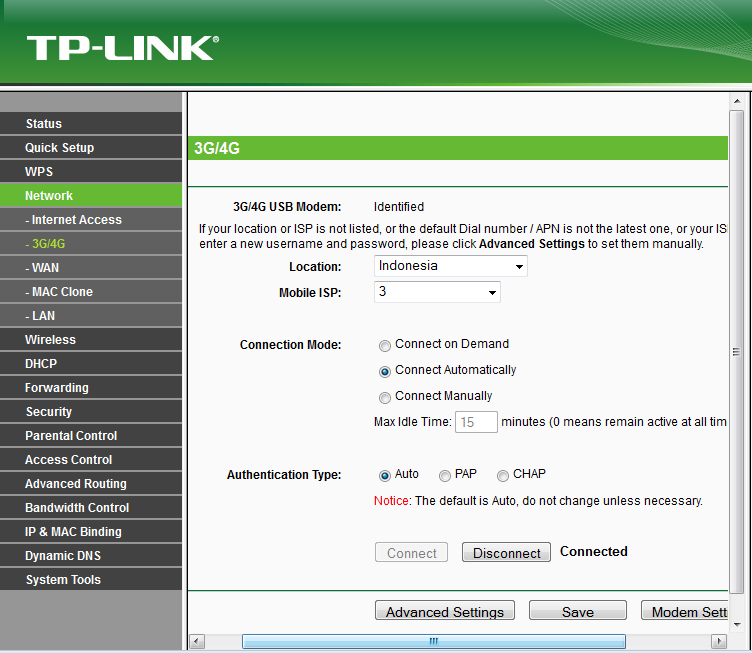
Task: Open Access Control settings
Action: (x=91, y=459)
